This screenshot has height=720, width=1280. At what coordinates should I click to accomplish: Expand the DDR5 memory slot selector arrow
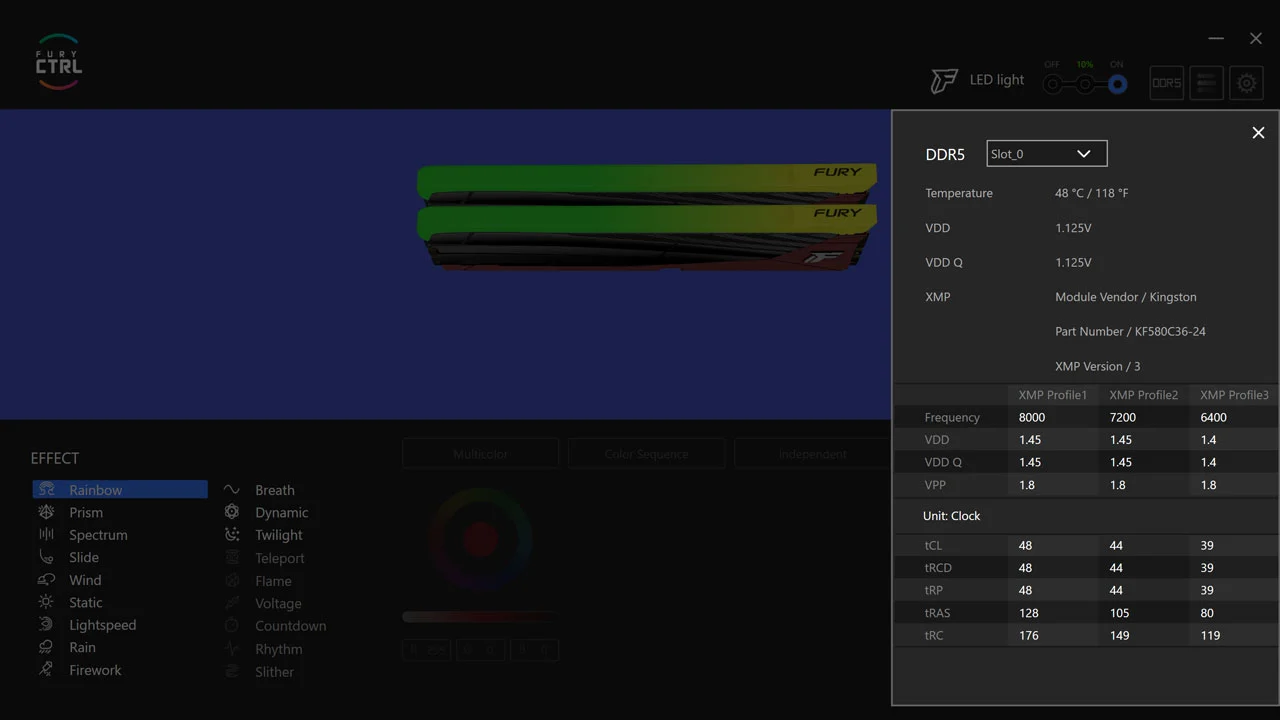coord(1084,153)
